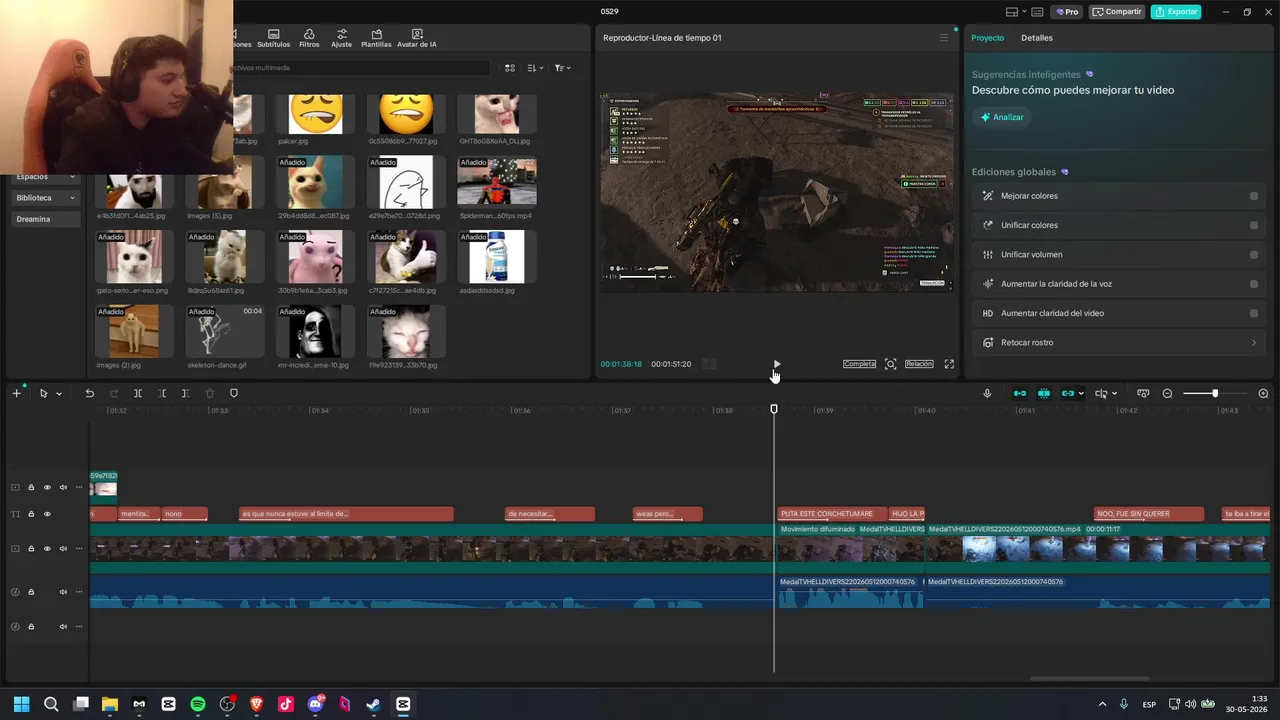Hide the subtitle text track eye icon
Viewport: 1280px width, 720px height.
46,514
